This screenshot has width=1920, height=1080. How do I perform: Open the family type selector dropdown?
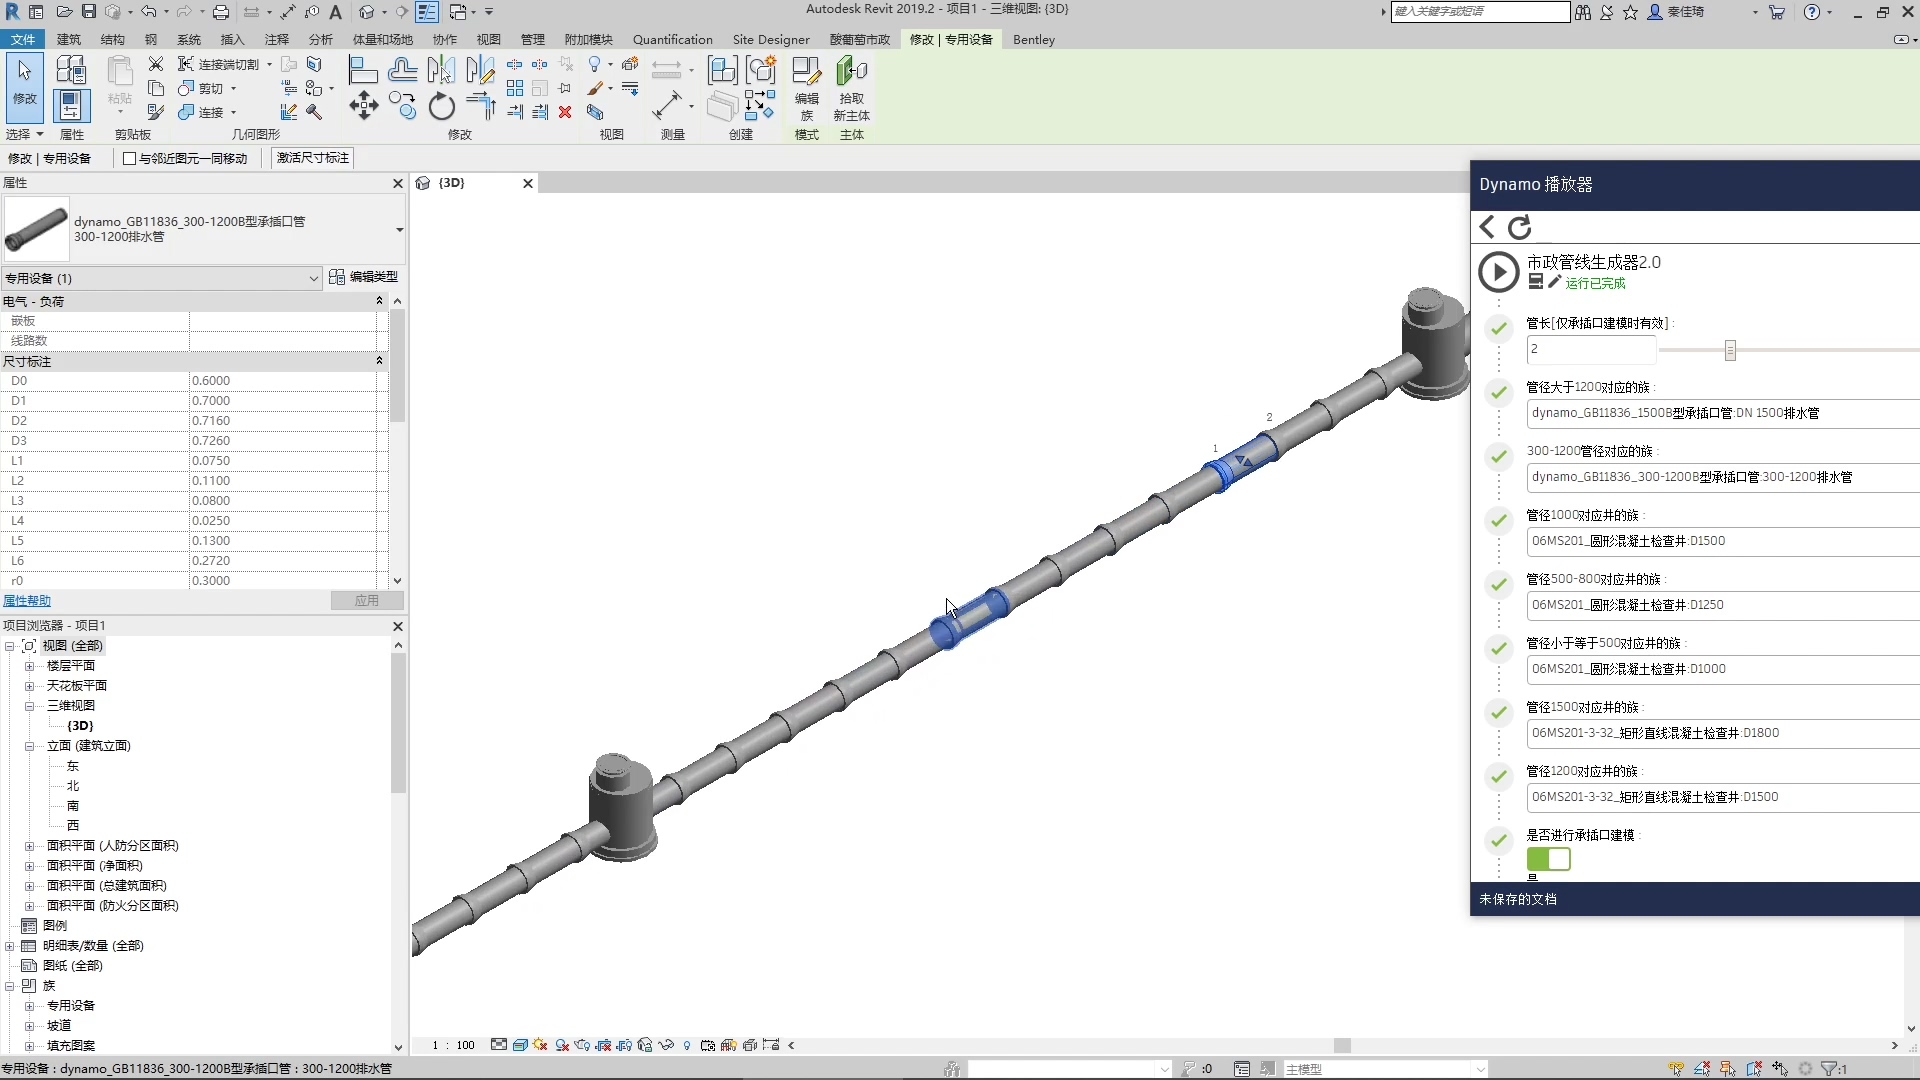click(399, 230)
